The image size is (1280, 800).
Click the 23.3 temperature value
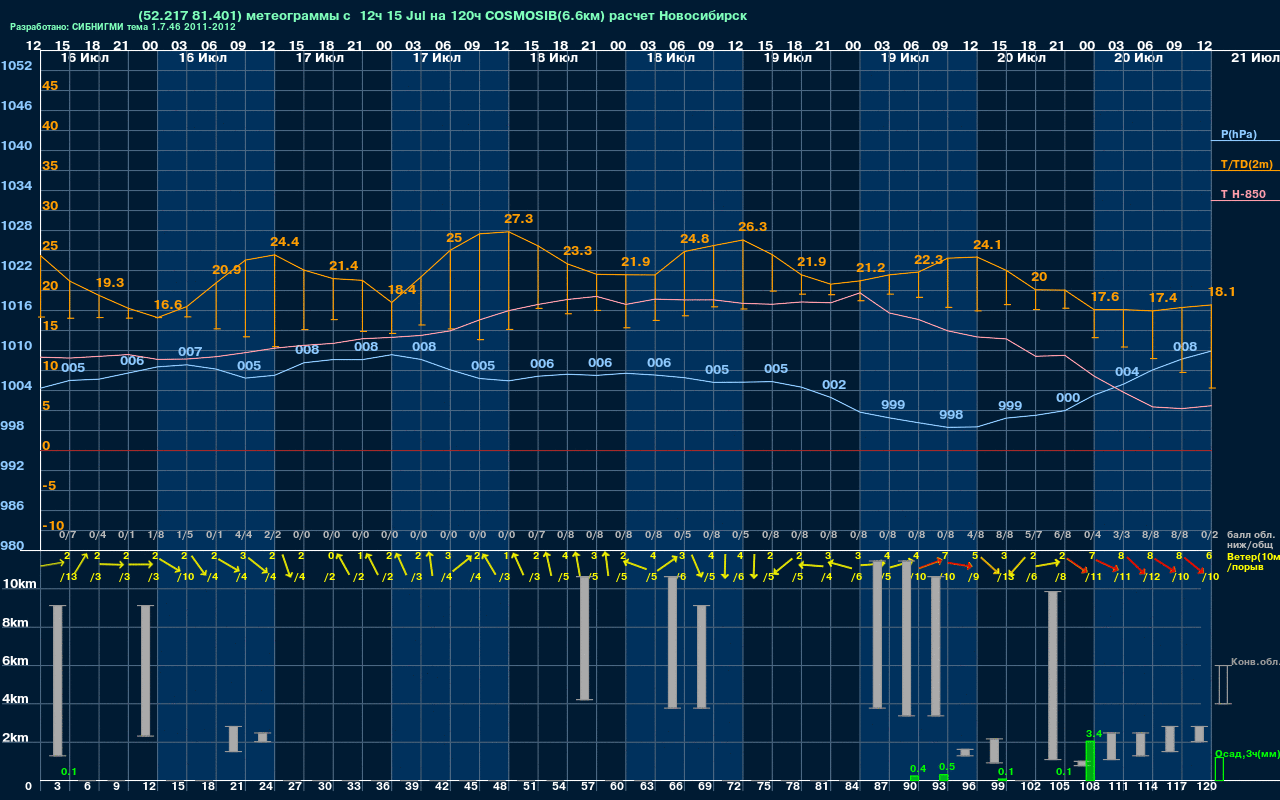pos(577,250)
